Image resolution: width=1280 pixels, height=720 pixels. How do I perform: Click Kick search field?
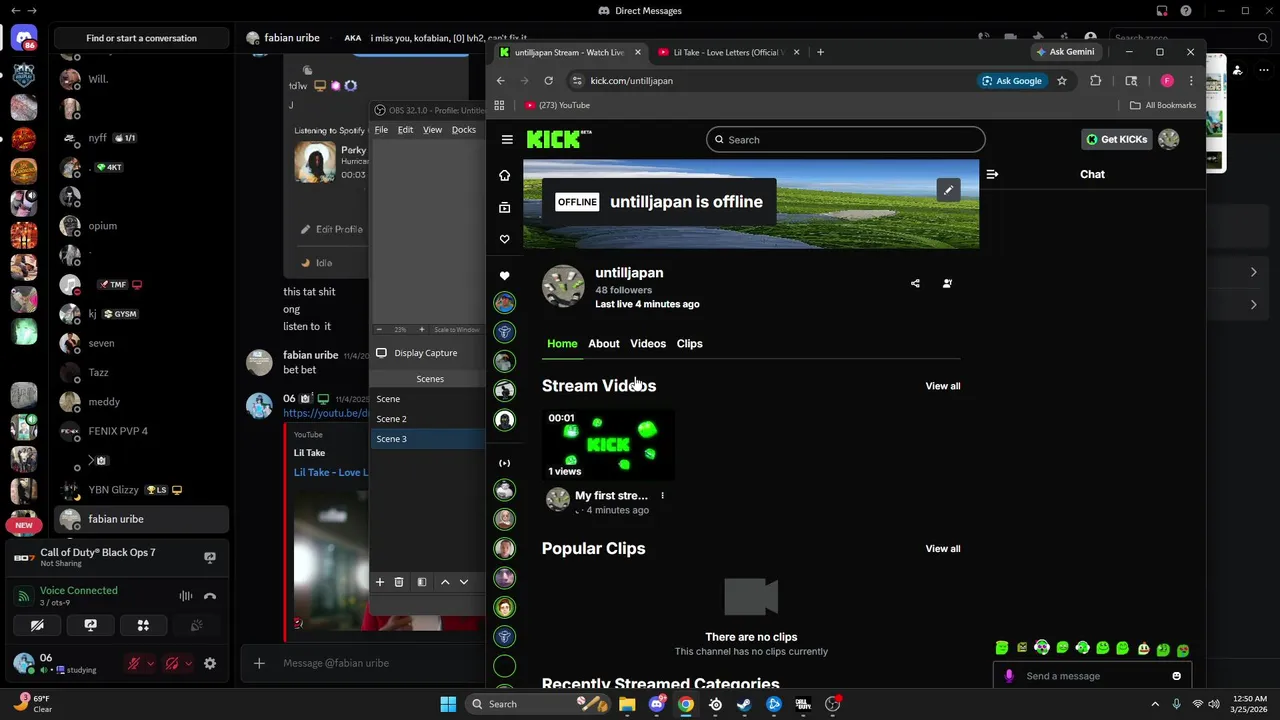(x=846, y=140)
